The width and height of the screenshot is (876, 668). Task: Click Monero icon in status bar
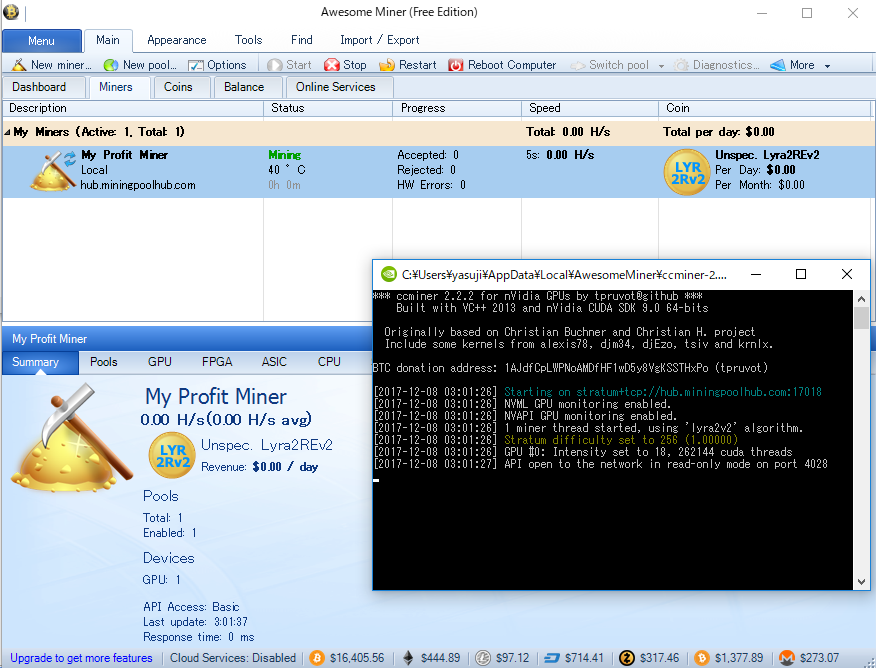coord(787,658)
